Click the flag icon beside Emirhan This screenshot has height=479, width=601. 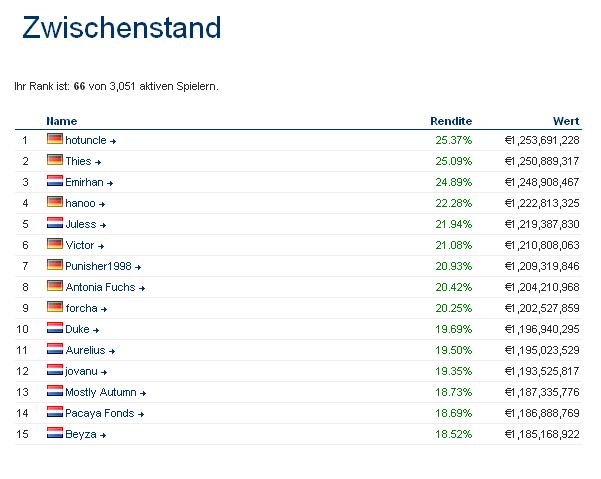click(x=54, y=182)
